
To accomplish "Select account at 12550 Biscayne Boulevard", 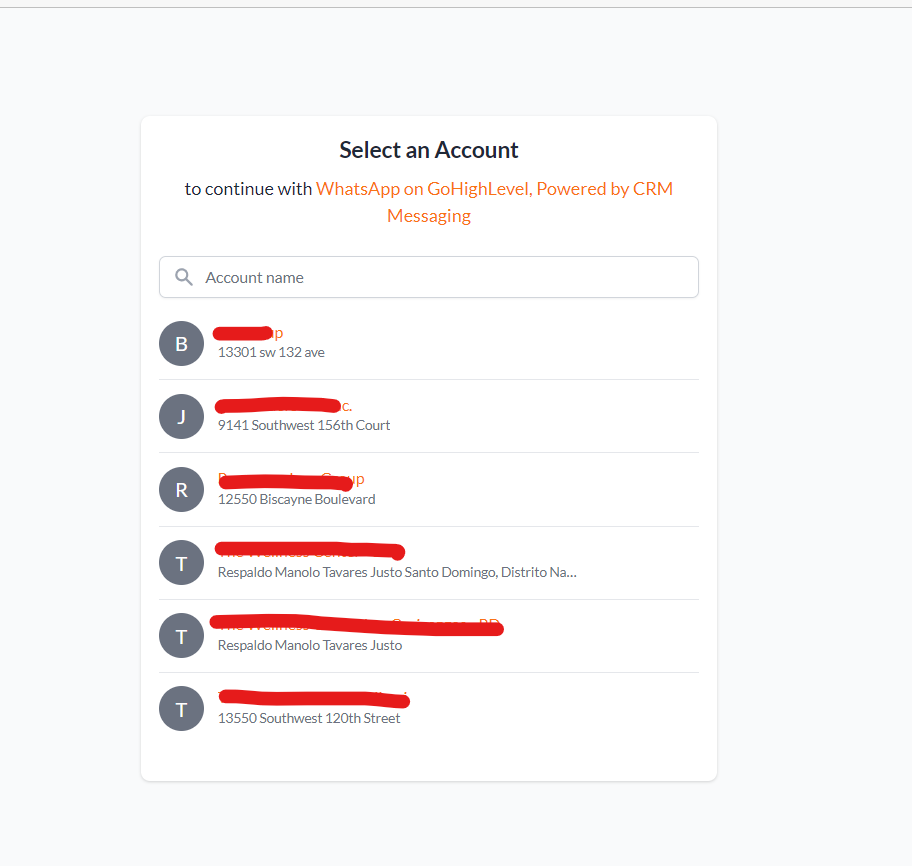I will 429,490.
